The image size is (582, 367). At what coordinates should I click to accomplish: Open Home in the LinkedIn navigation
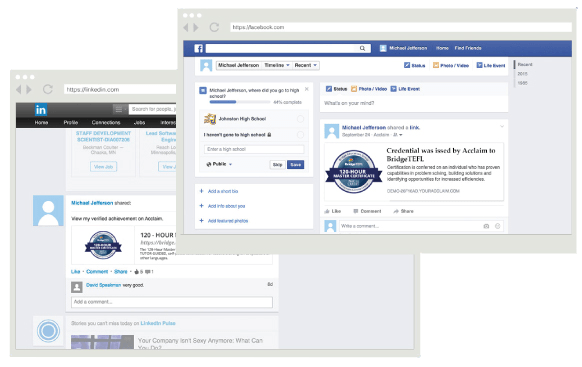[41, 122]
